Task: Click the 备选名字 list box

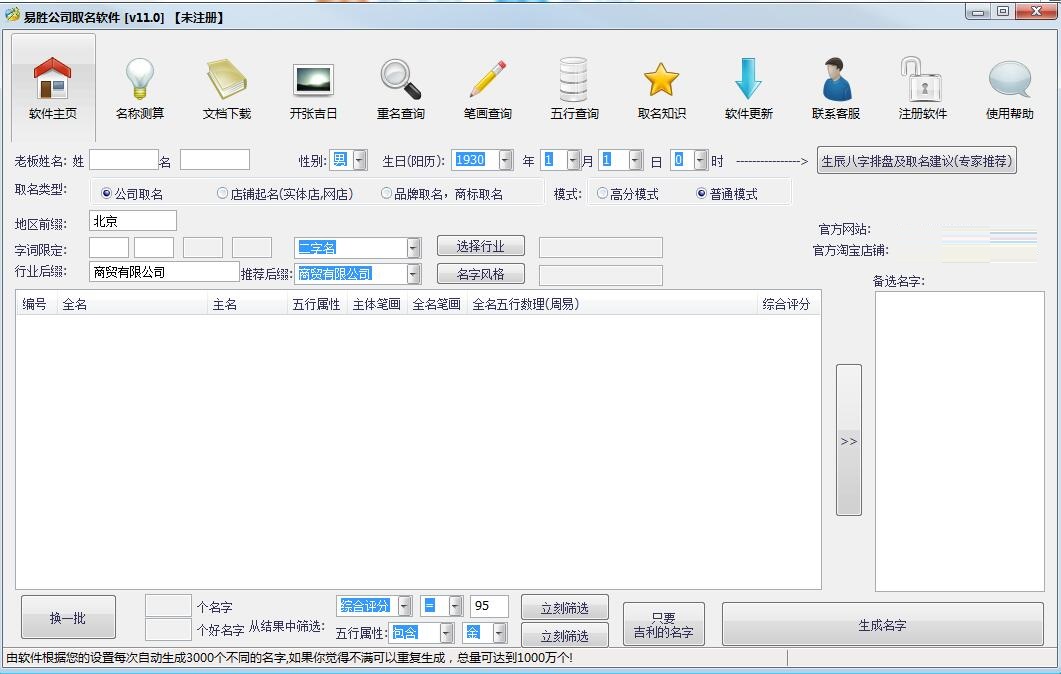Action: tap(960, 441)
